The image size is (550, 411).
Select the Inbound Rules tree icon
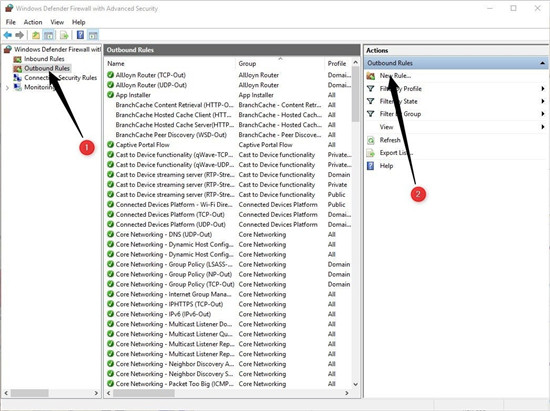[x=17, y=59]
